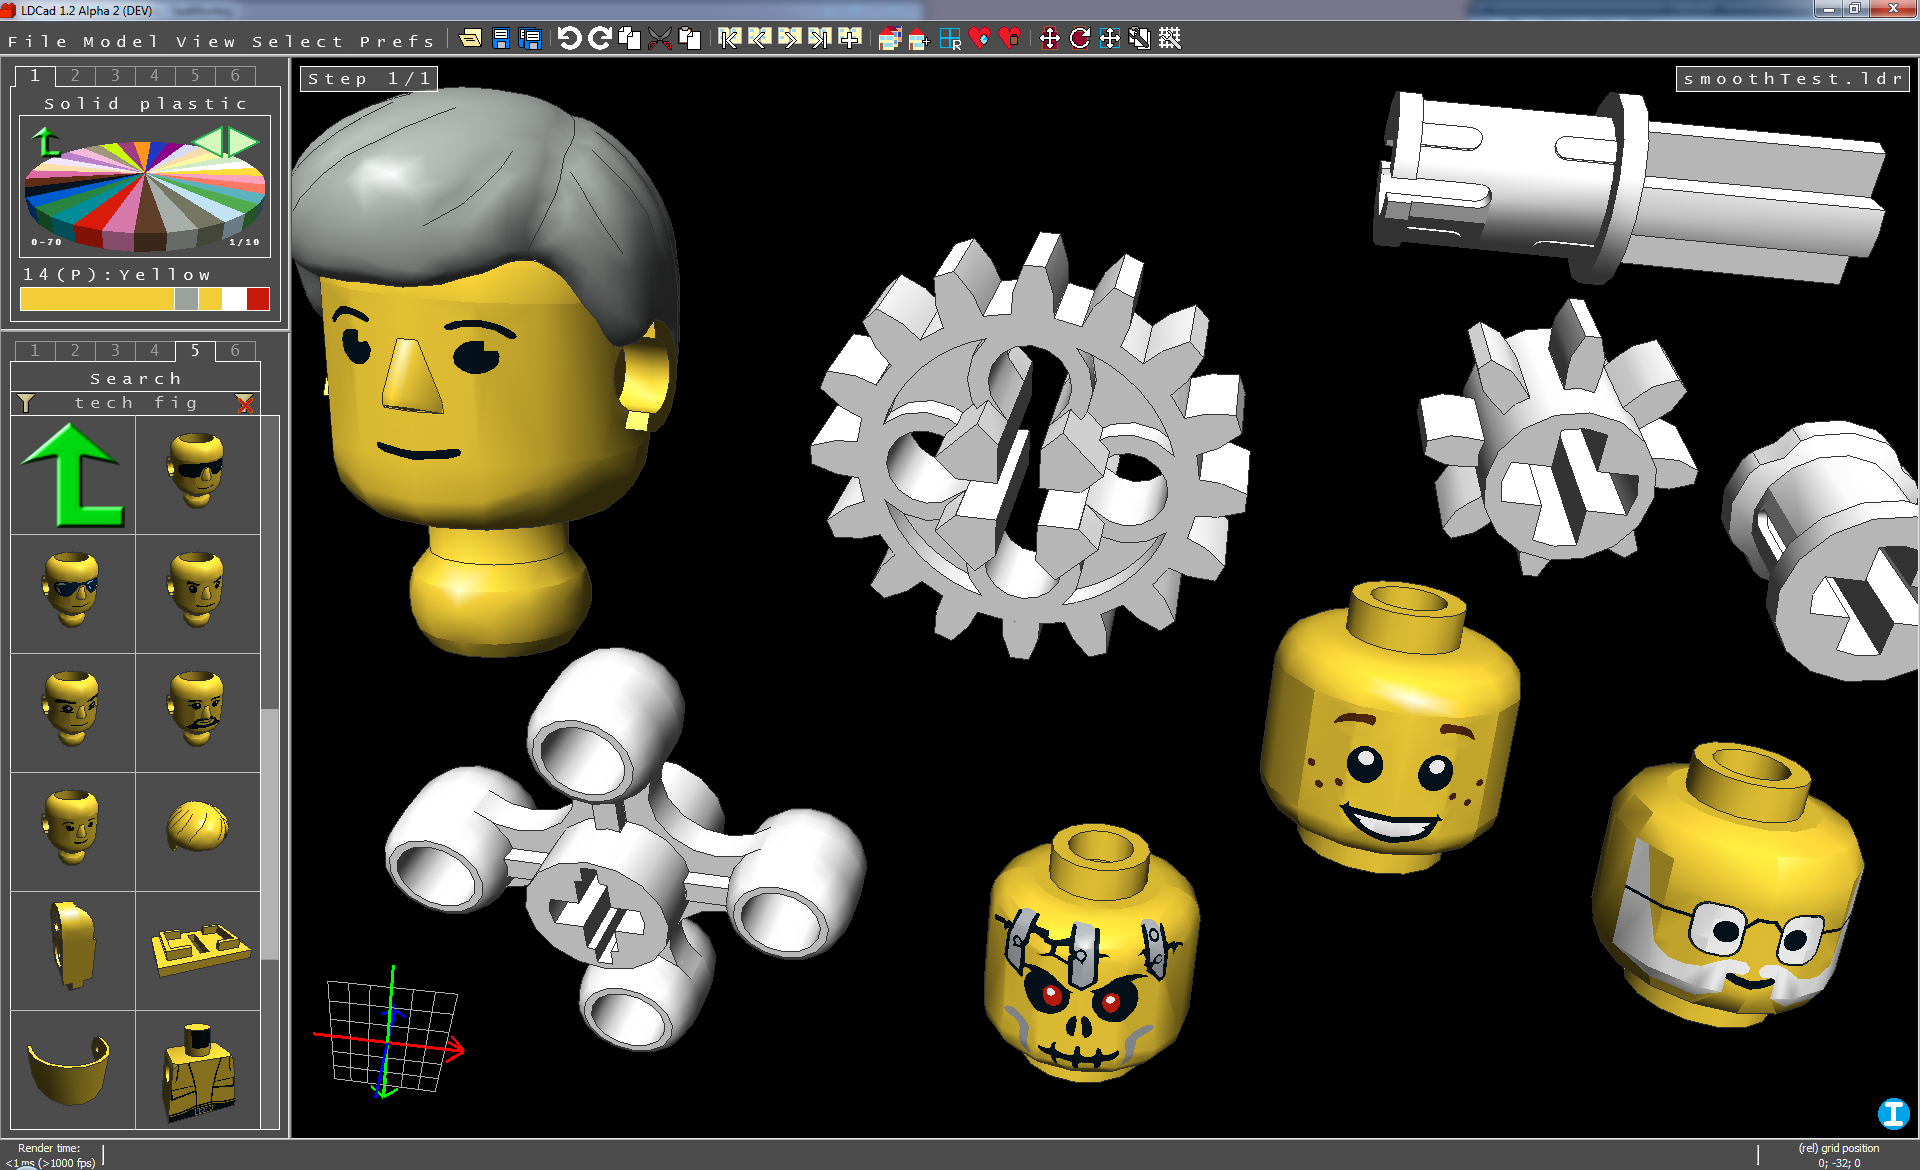Open the models list house icon
The height and width of the screenshot is (1170, 1920).
[890, 39]
